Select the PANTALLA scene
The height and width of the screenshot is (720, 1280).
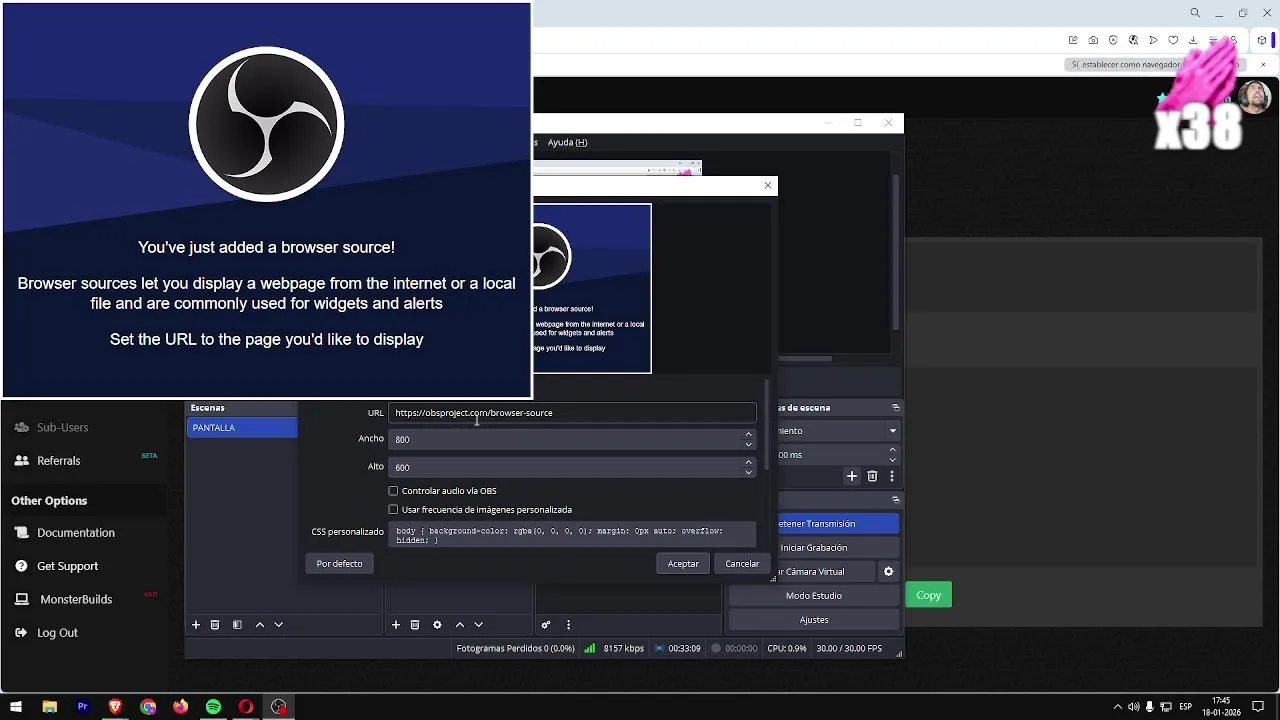point(243,428)
